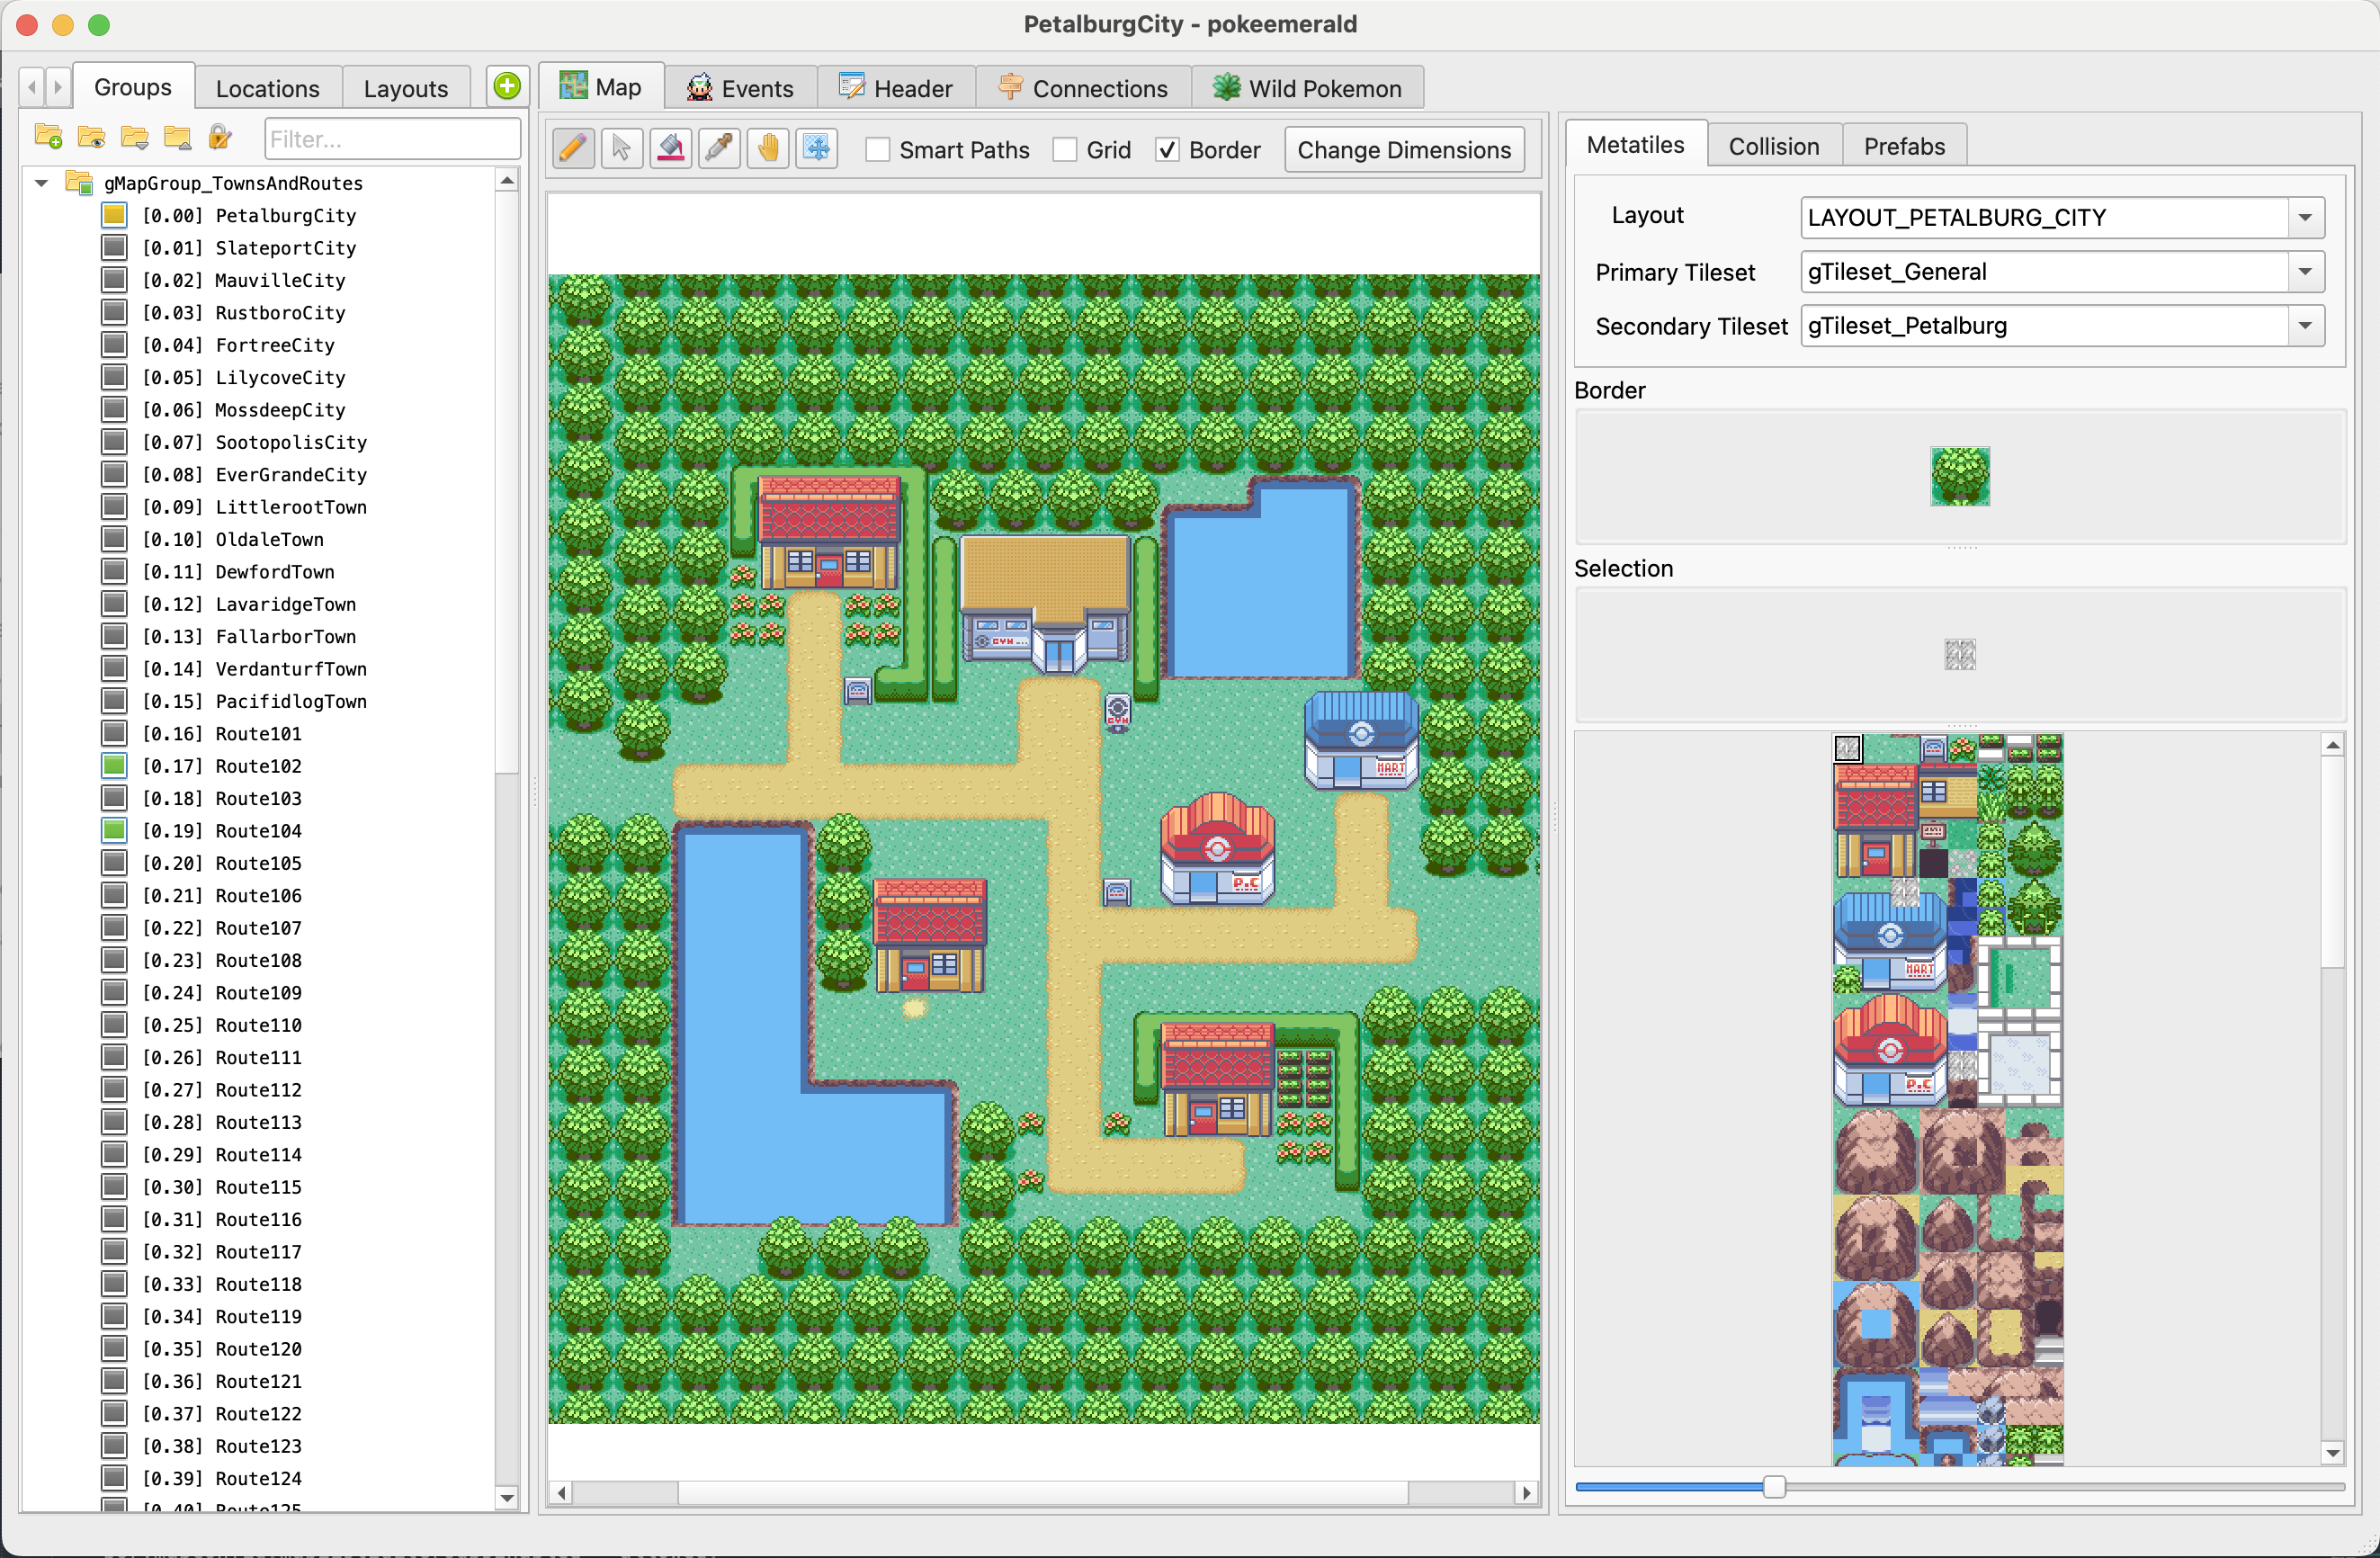Choose the Hand pan tool
This screenshot has width=2380, height=1558.
[x=767, y=148]
